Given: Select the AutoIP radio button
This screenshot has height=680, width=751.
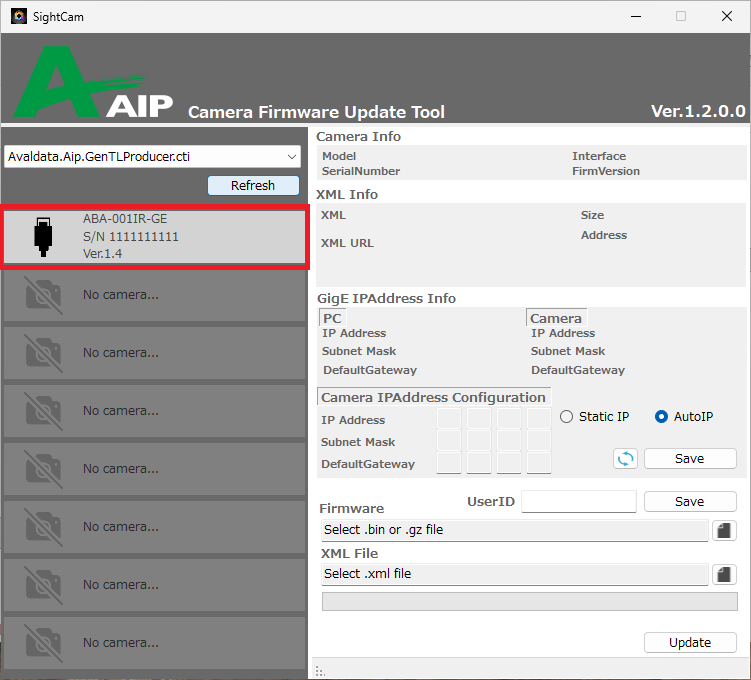Looking at the screenshot, I should [684, 417].
